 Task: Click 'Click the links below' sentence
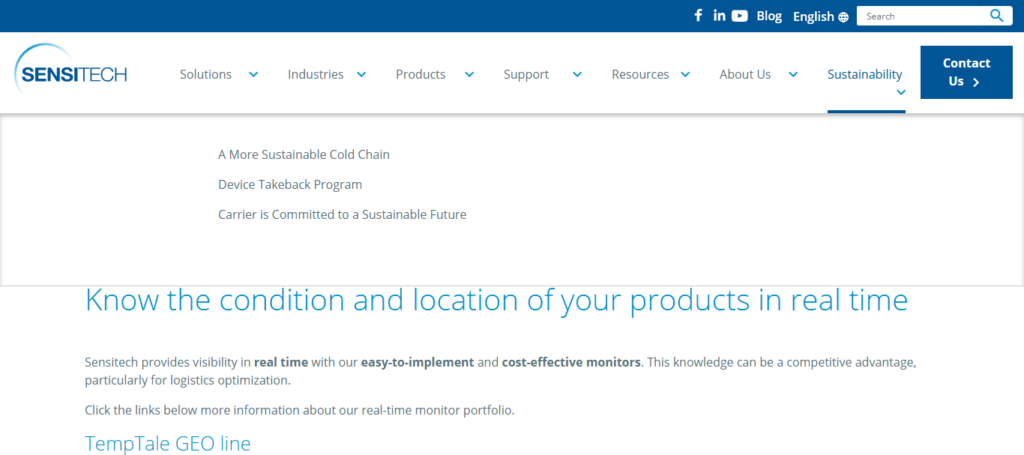coord(300,411)
